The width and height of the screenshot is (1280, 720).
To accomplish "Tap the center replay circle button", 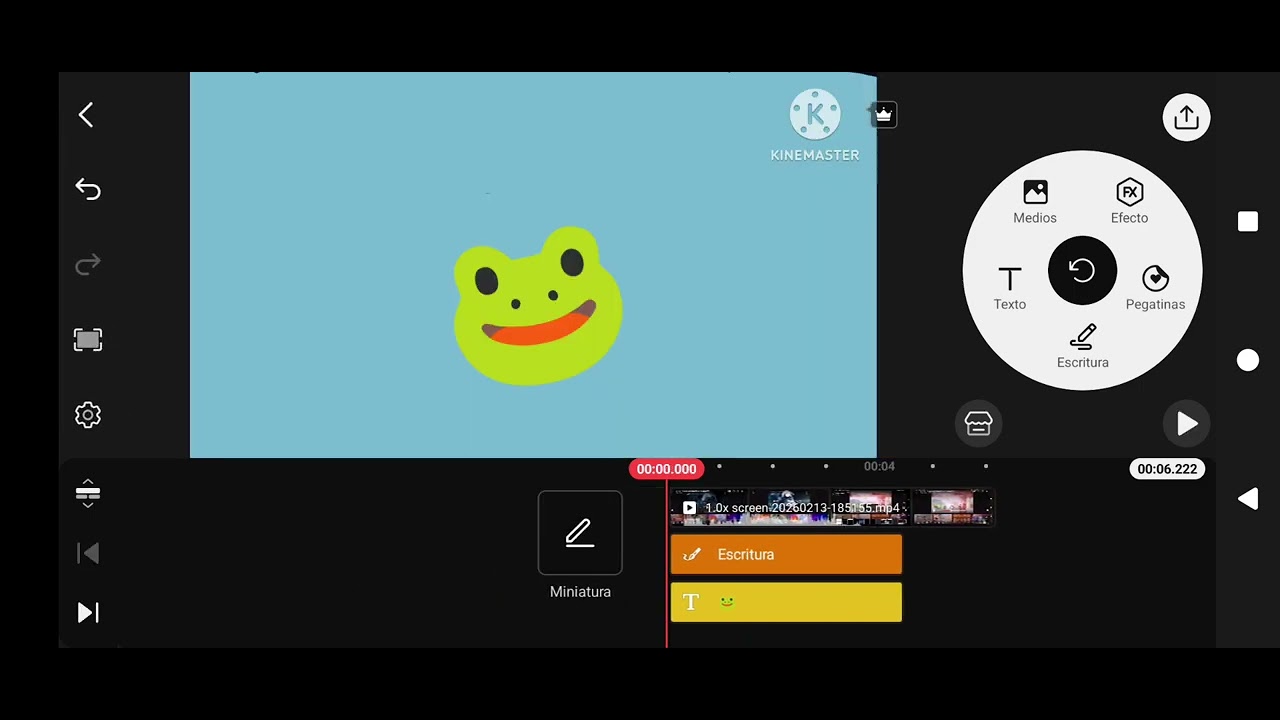I will coord(1082,271).
